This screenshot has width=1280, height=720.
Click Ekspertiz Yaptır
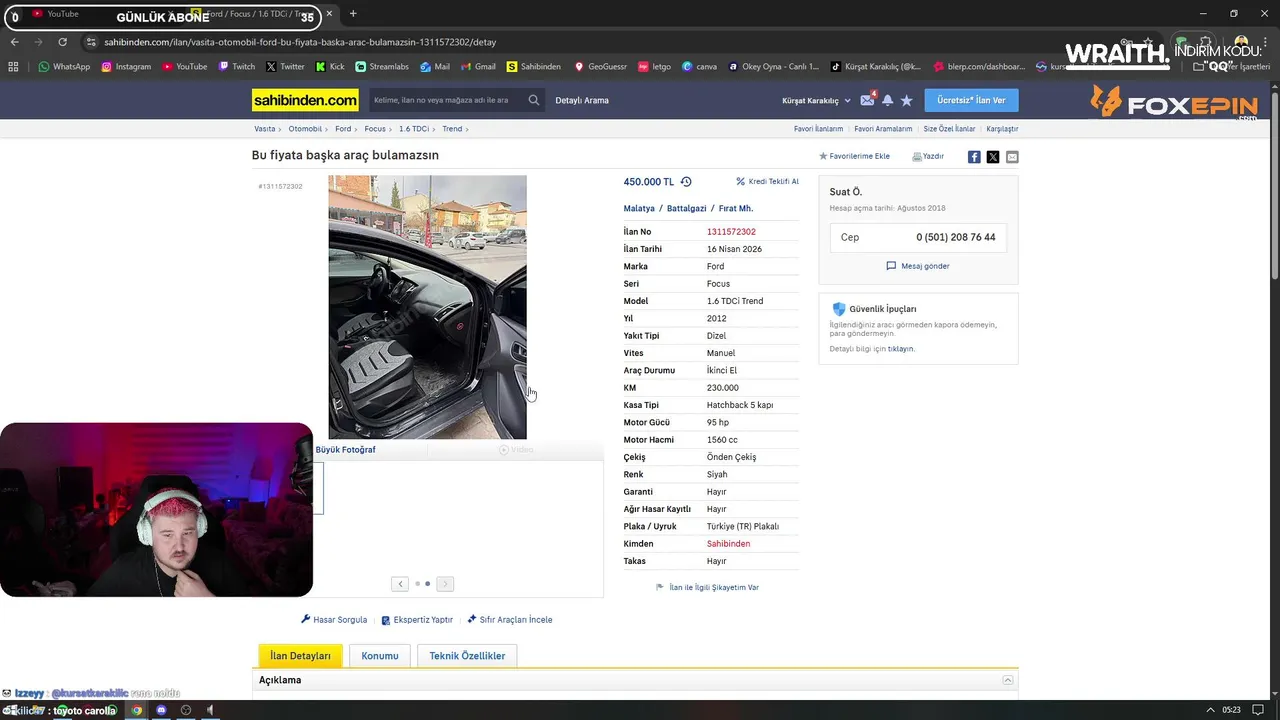coord(417,620)
